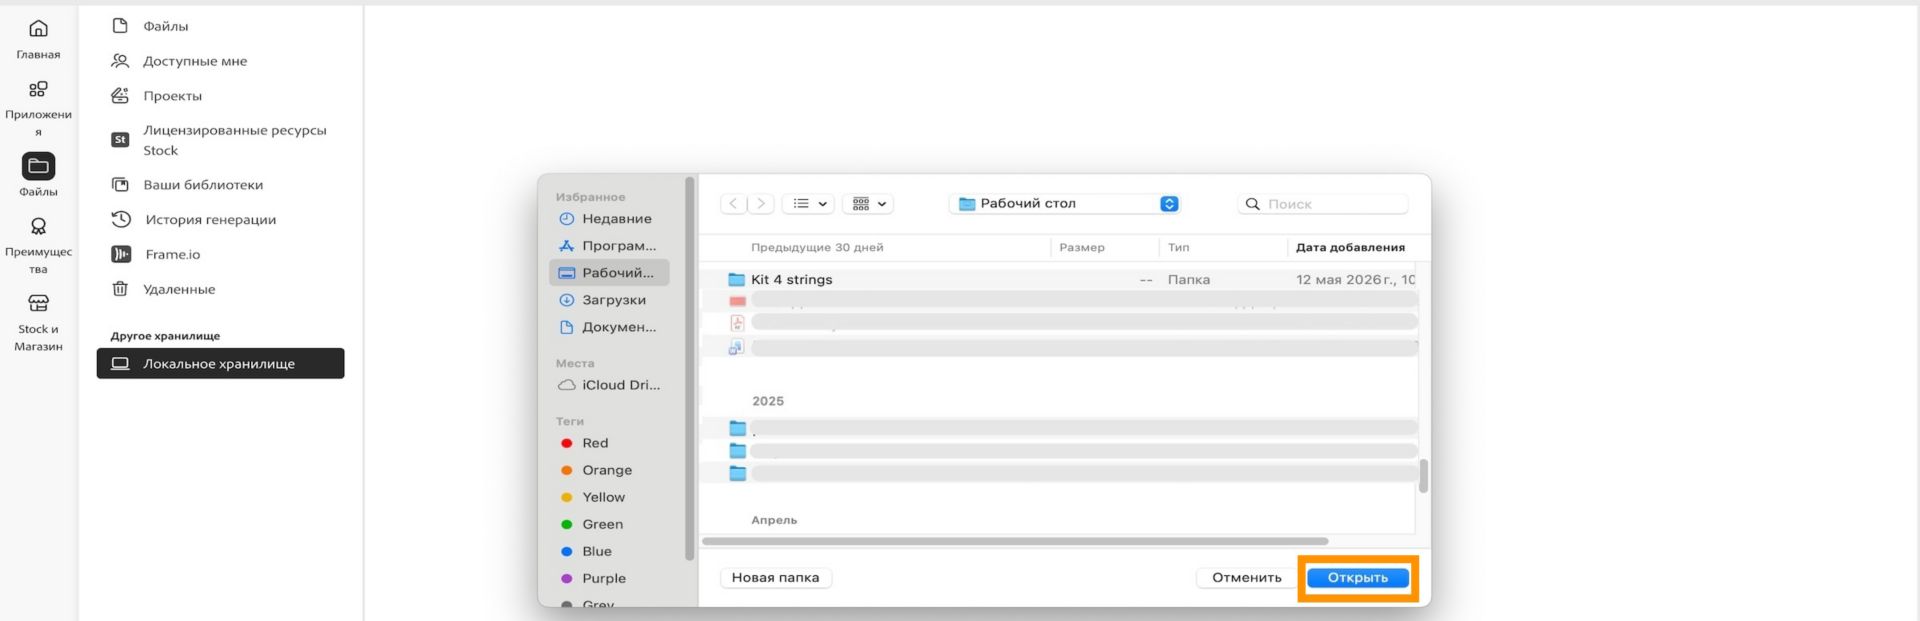Select Загрузки in dialog sidebar

[609, 300]
